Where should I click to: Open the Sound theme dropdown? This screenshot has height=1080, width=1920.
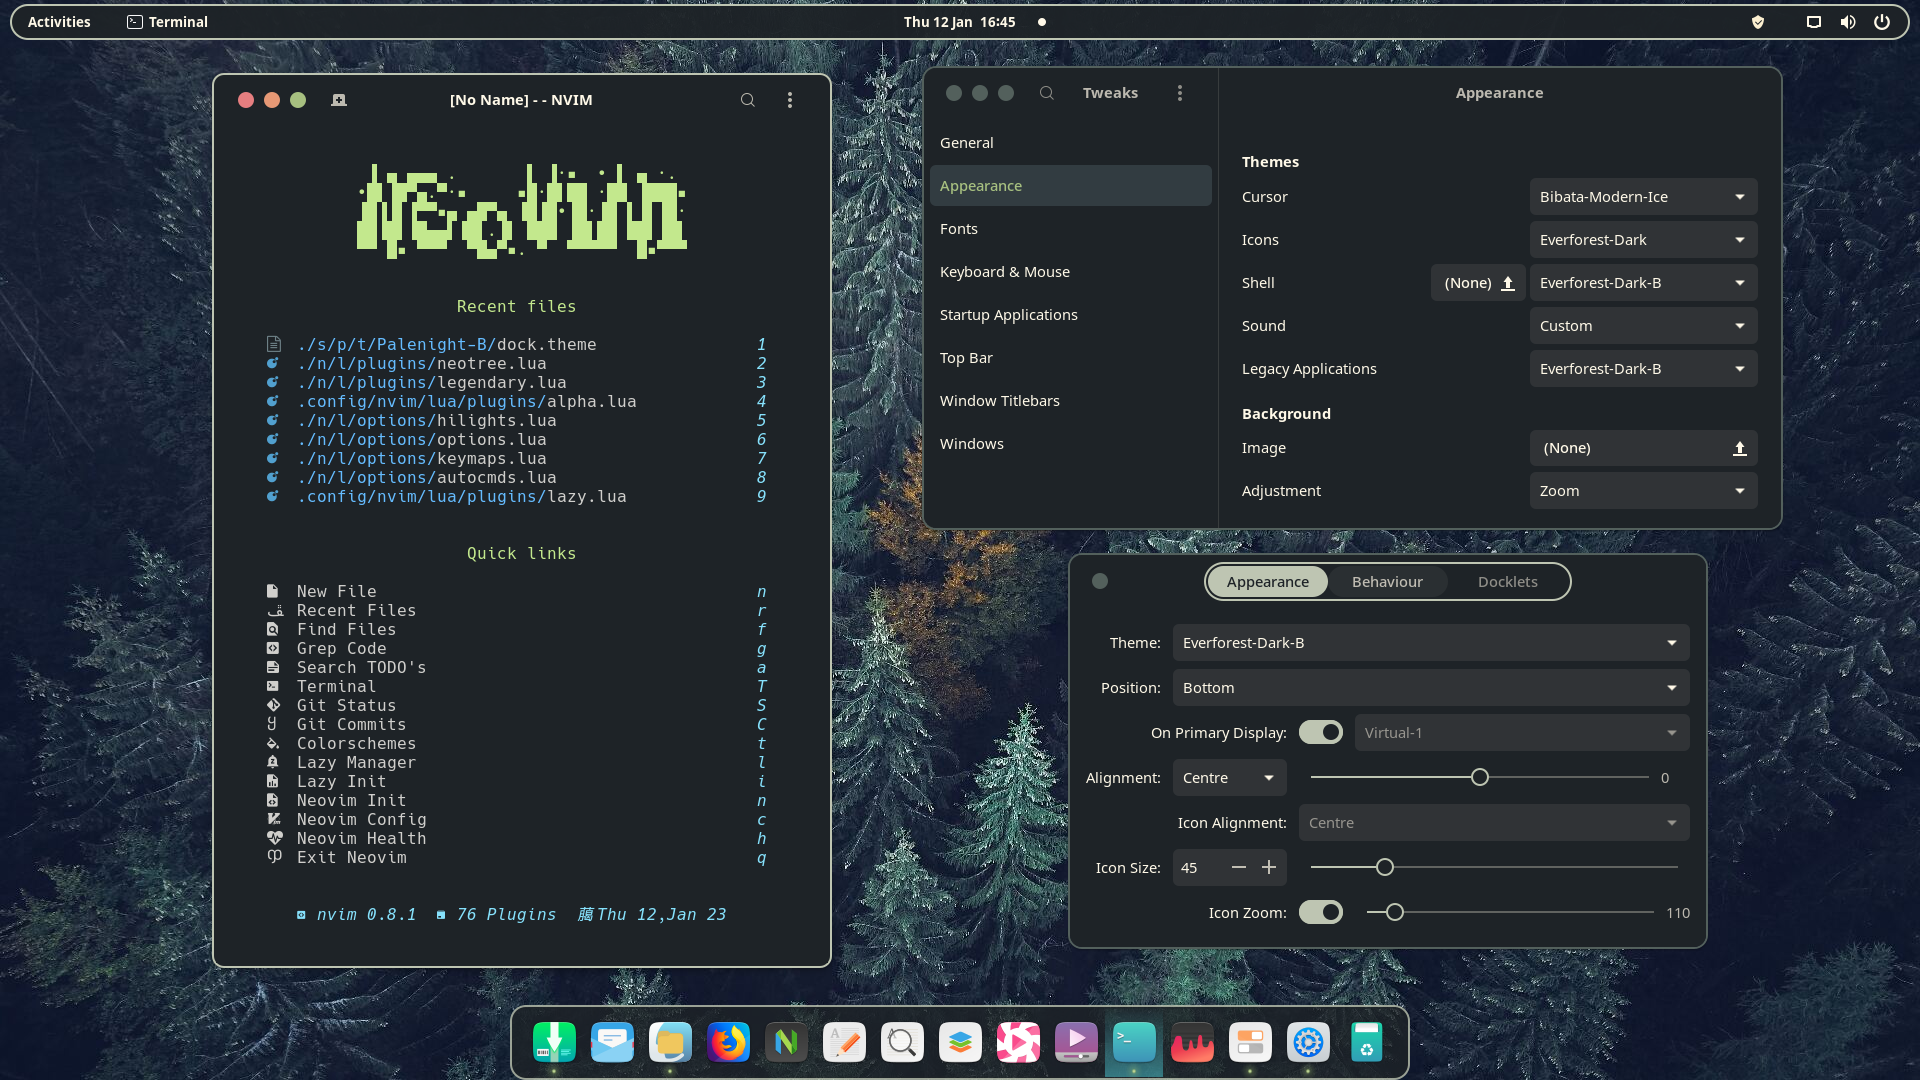(x=1643, y=326)
